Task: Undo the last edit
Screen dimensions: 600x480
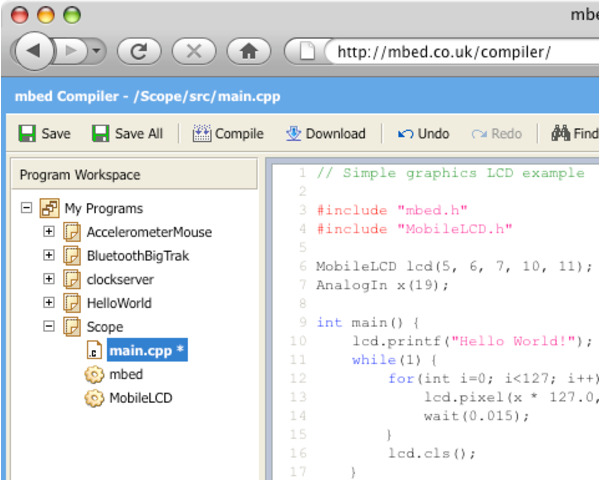Action: click(423, 134)
